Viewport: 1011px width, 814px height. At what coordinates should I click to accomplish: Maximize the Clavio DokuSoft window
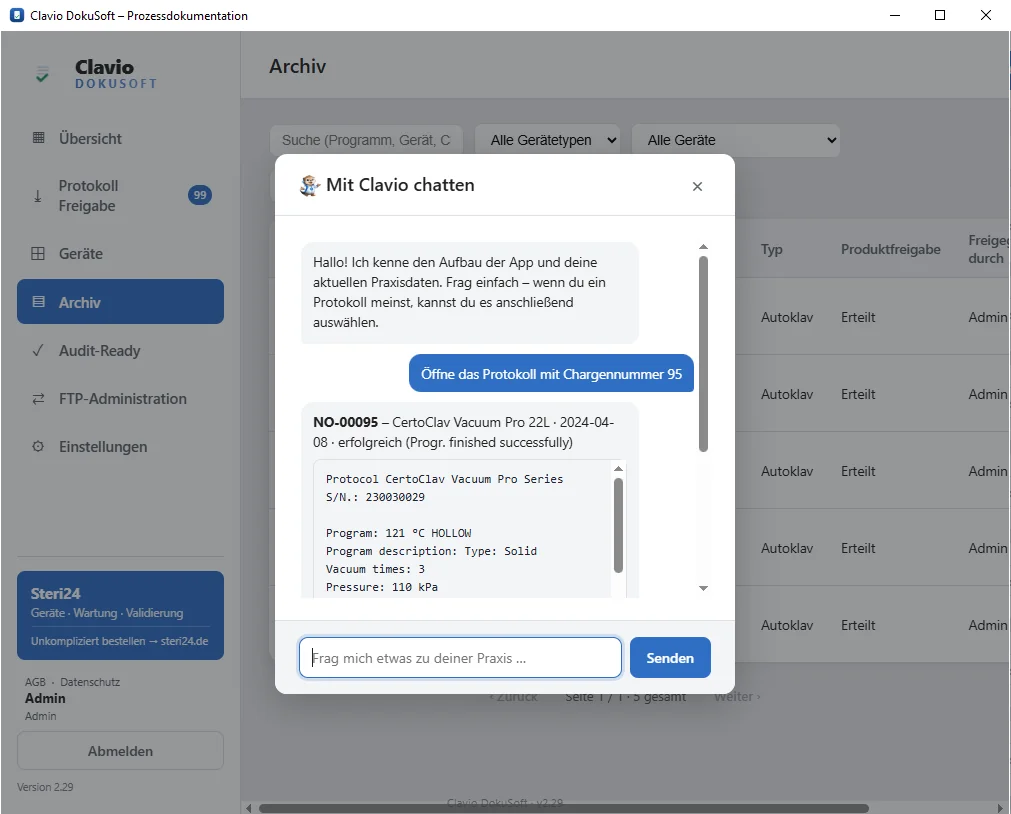[x=939, y=15]
